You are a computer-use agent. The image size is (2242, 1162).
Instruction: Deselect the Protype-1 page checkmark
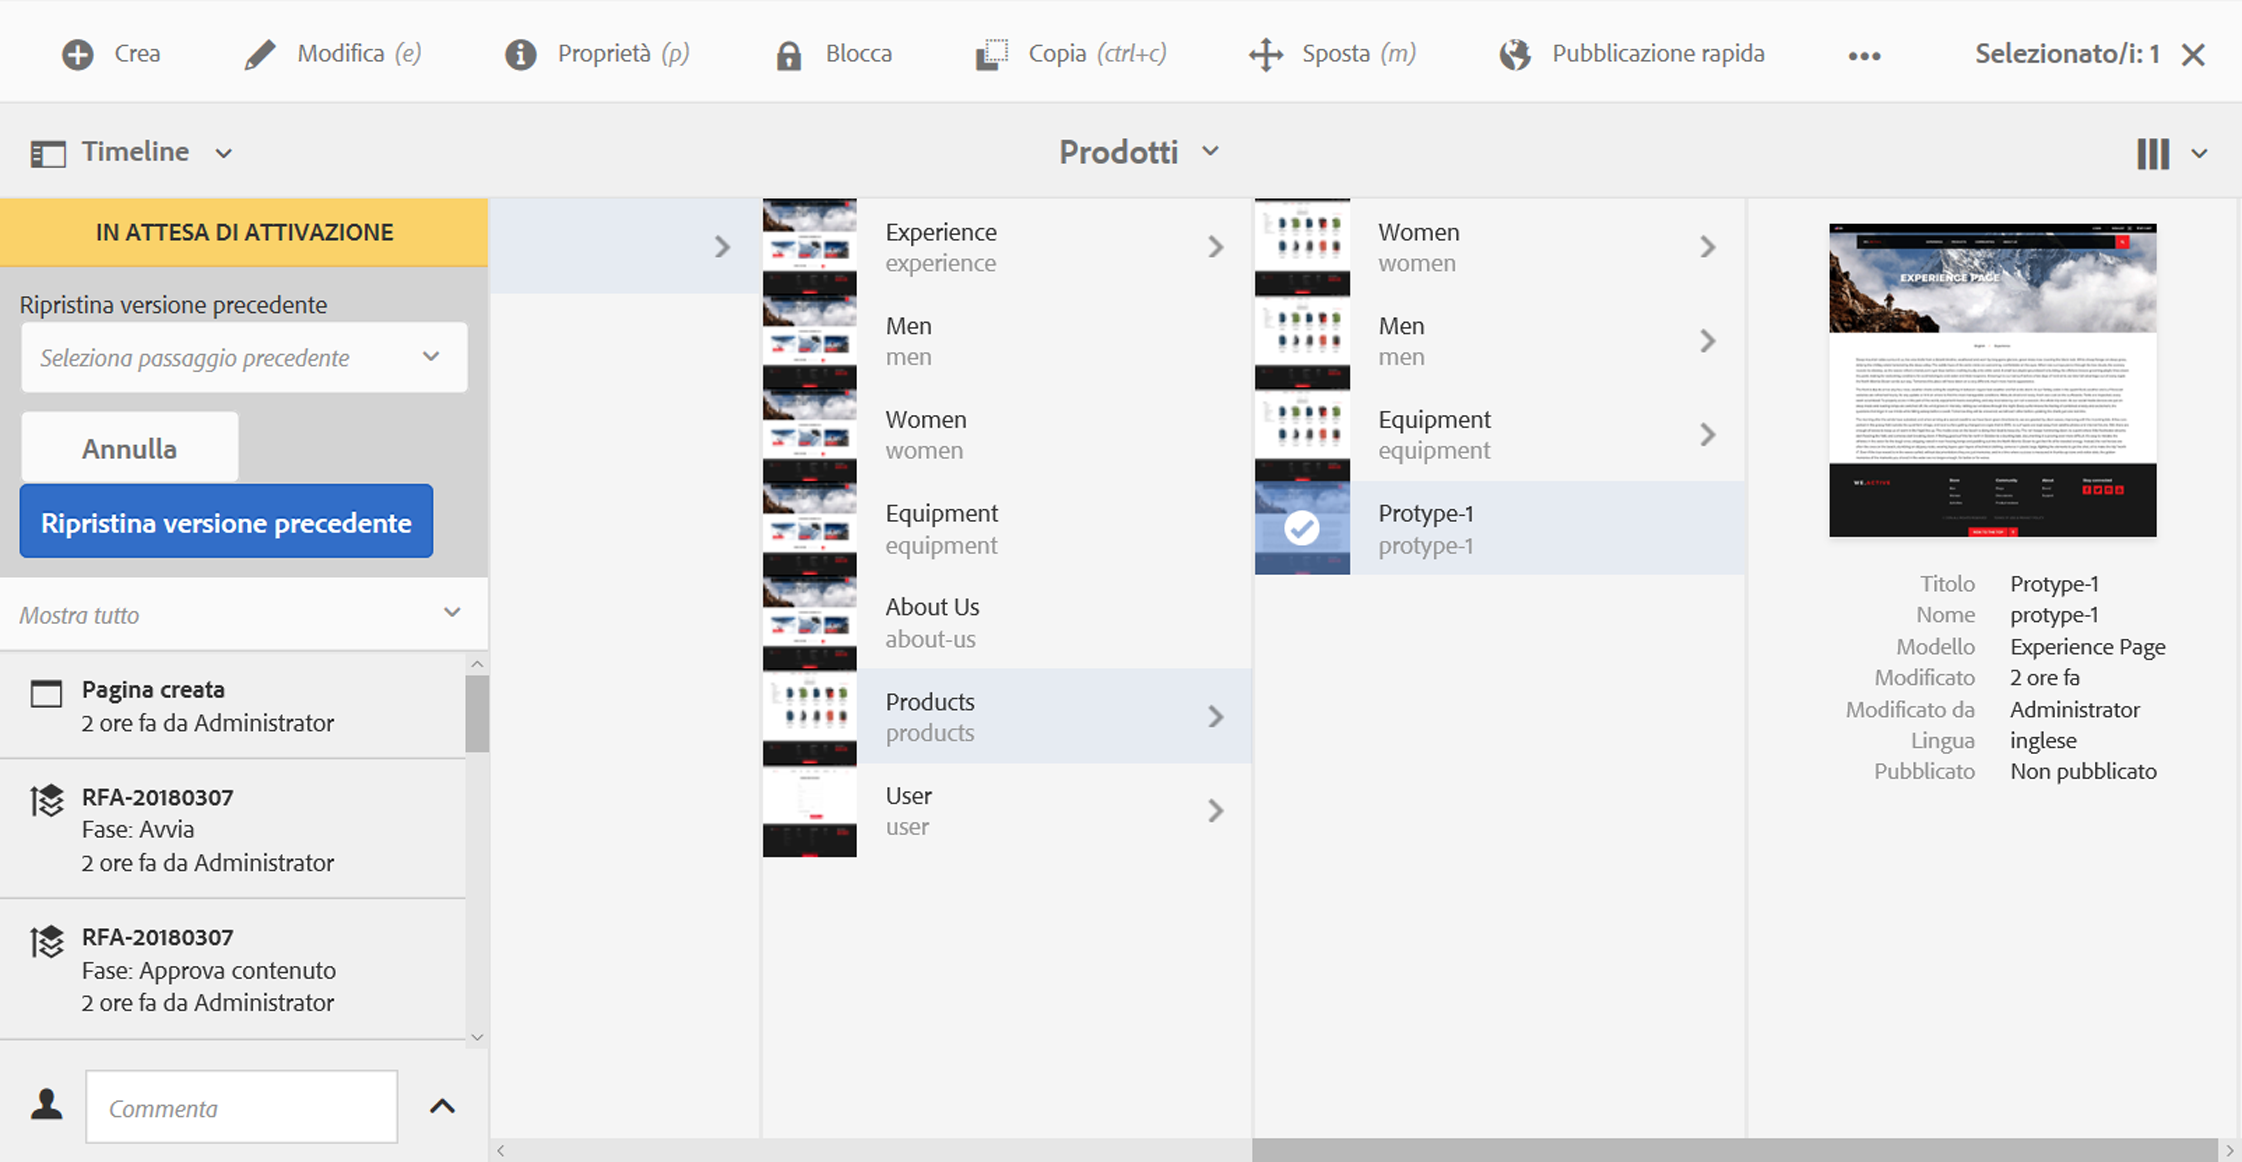[1301, 528]
